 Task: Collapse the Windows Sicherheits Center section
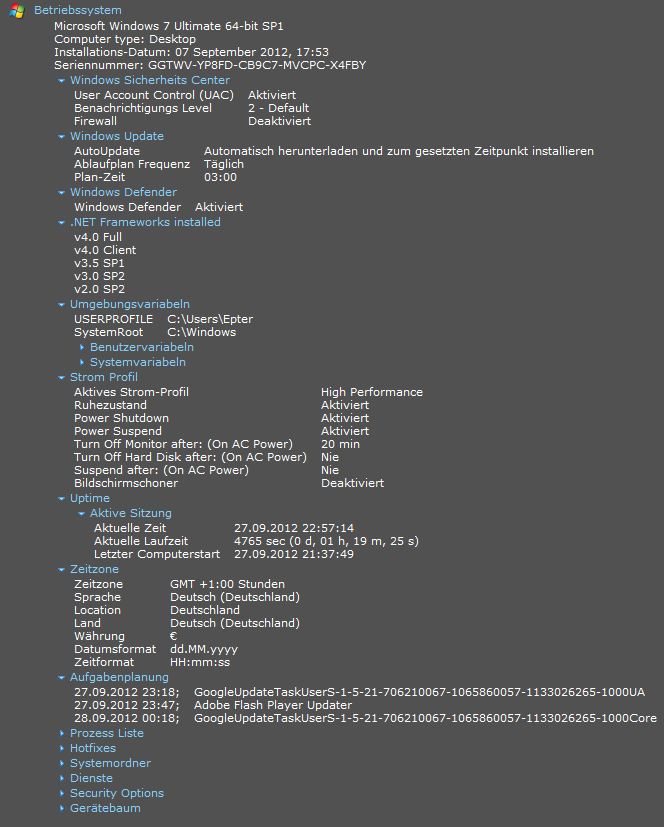point(150,80)
